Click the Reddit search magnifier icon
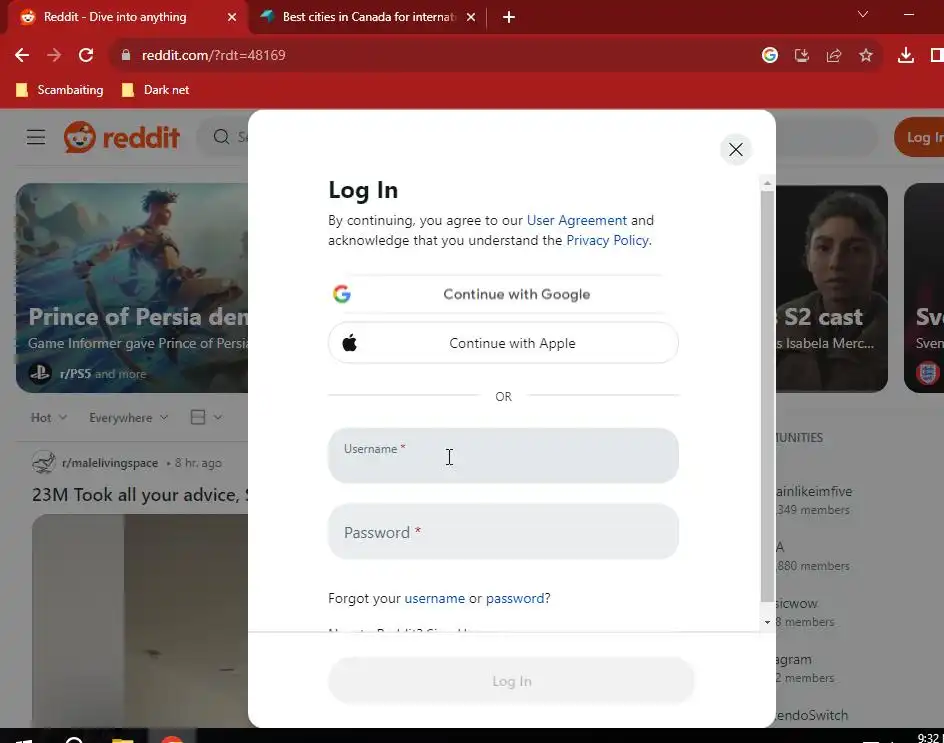 [x=221, y=137]
